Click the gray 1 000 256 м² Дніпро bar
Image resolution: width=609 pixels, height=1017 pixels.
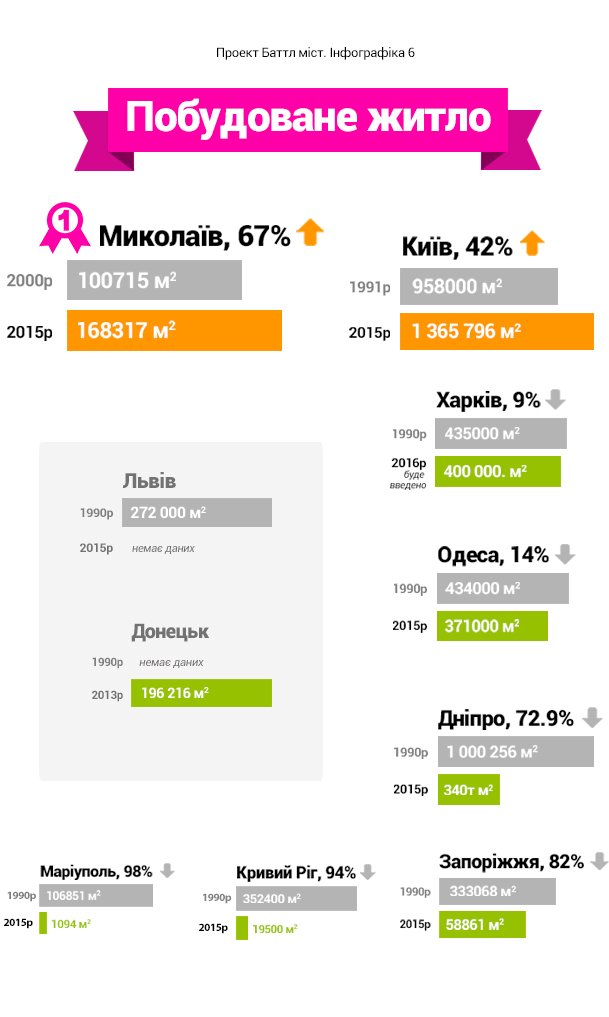point(516,752)
